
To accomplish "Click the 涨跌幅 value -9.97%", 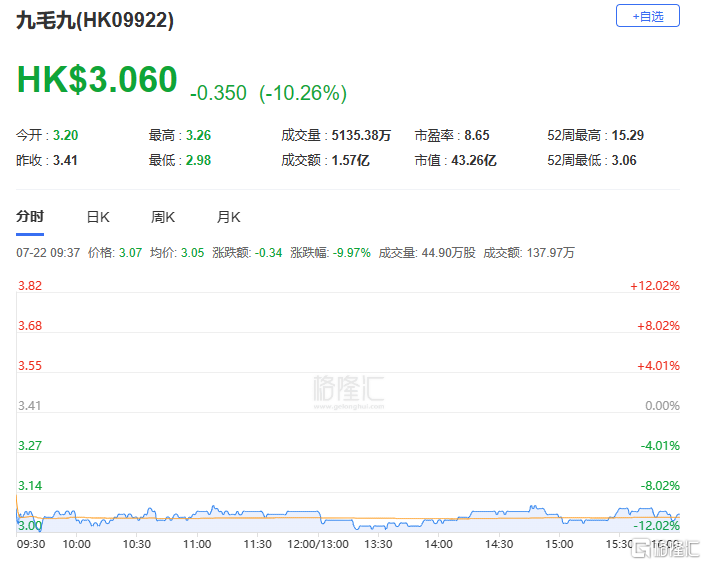I will (352, 253).
